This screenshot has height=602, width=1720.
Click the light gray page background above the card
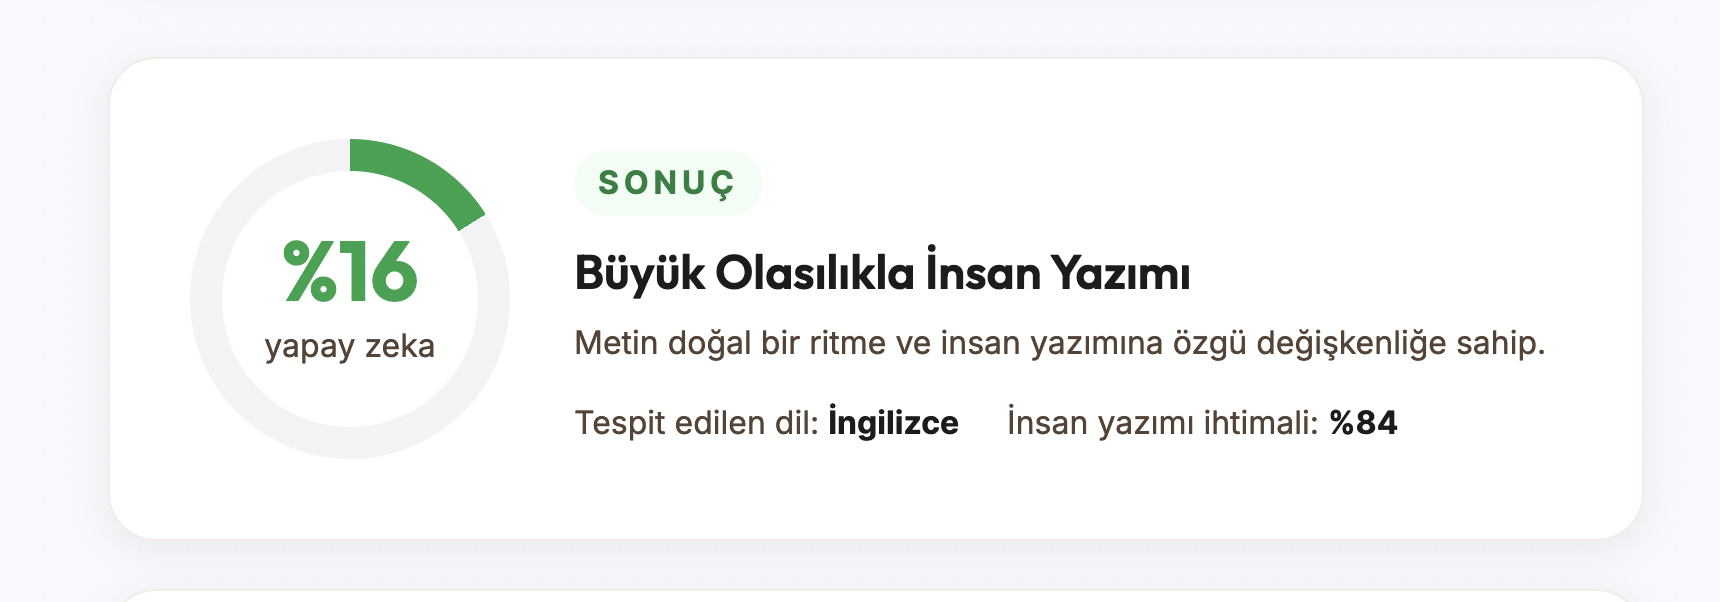(x=860, y=27)
